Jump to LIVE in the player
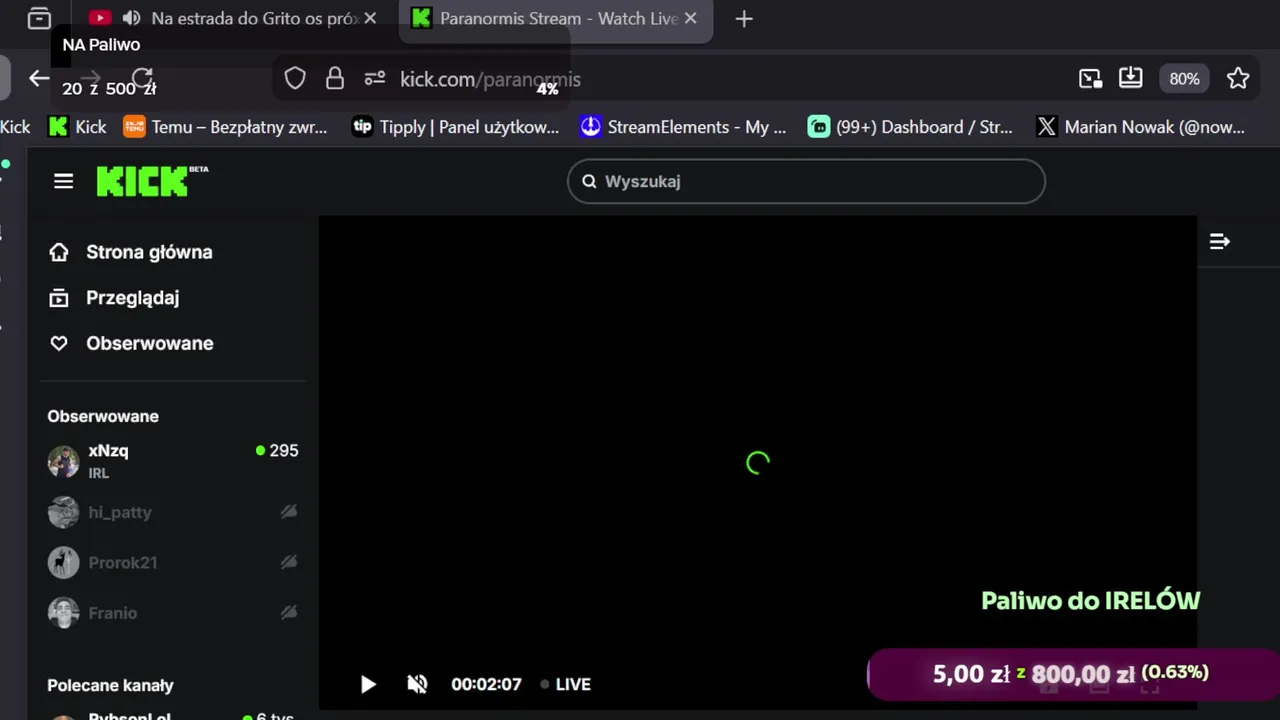 [565, 684]
